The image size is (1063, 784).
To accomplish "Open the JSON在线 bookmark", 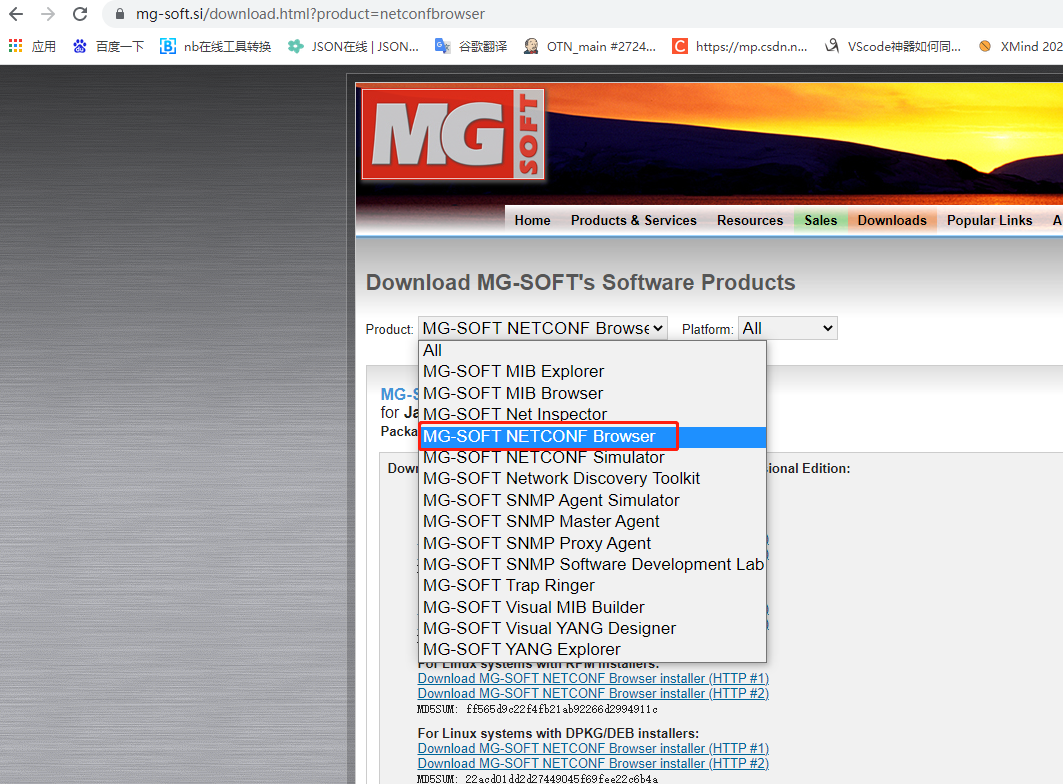I will (x=353, y=46).
